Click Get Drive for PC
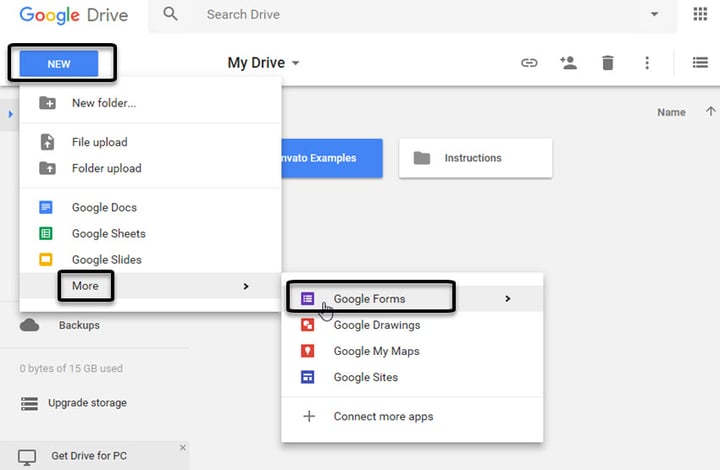The image size is (720, 470). point(89,456)
